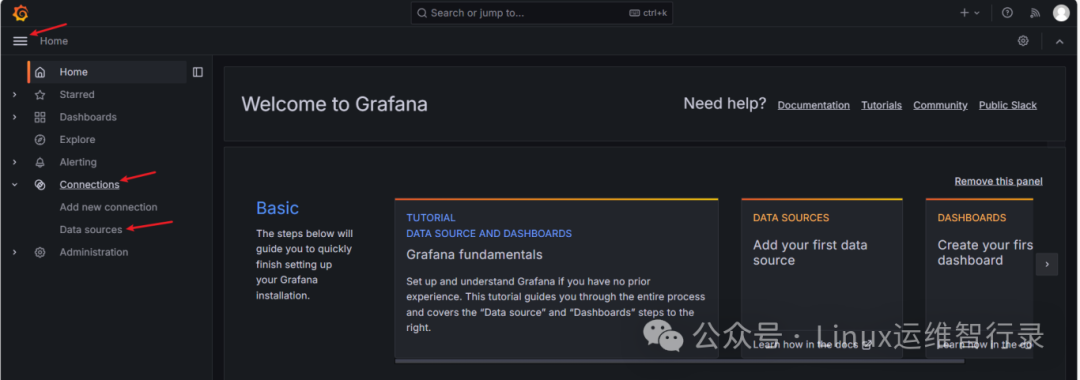Screen dimensions: 1080x380
Task: Click the Alerting bell icon
Action: click(40, 162)
